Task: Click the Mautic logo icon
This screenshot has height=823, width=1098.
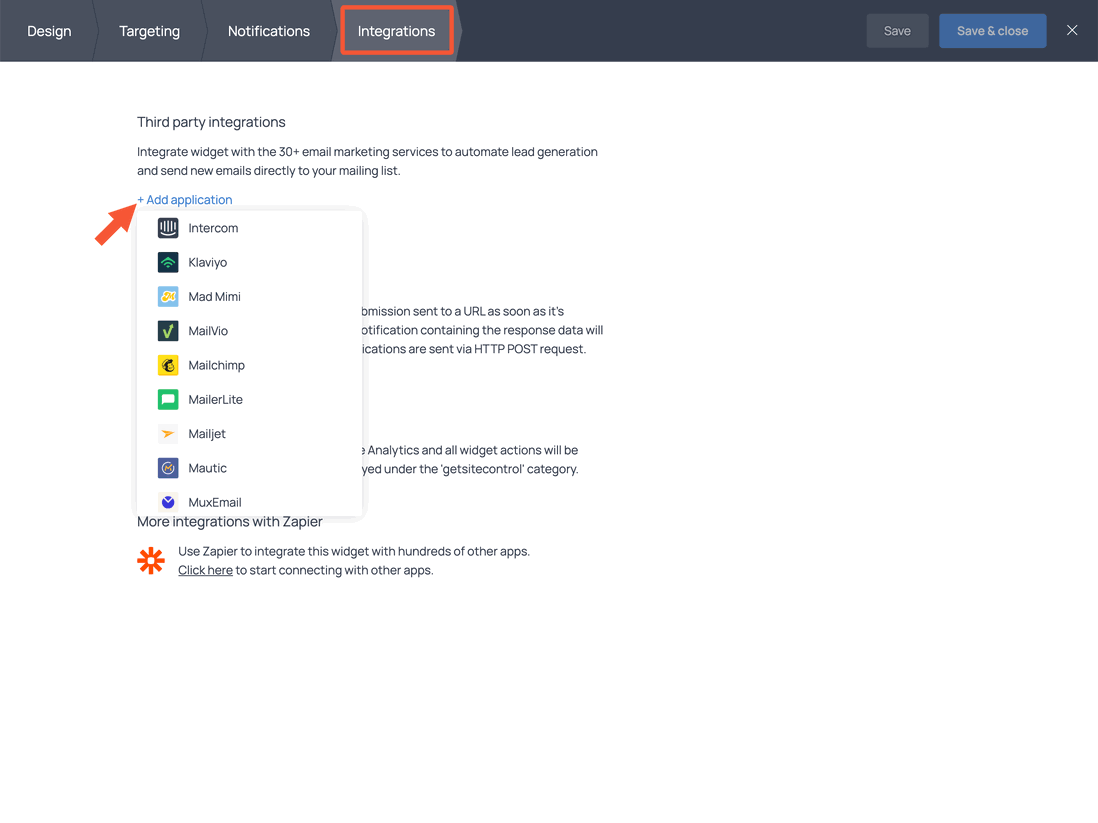Action: click(167, 467)
